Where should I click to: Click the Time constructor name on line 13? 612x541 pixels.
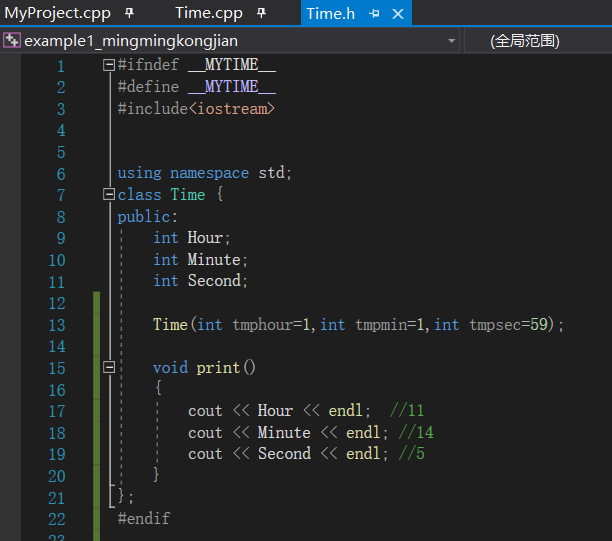[170, 324]
